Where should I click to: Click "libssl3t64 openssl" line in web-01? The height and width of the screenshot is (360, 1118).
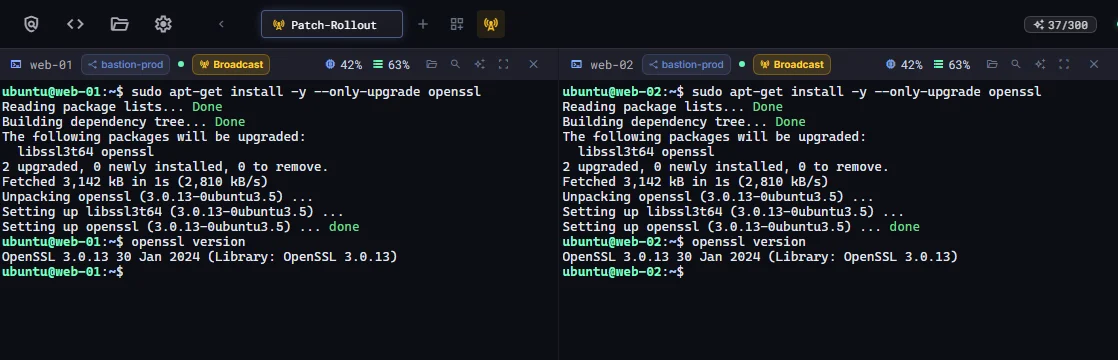click(x=86, y=152)
